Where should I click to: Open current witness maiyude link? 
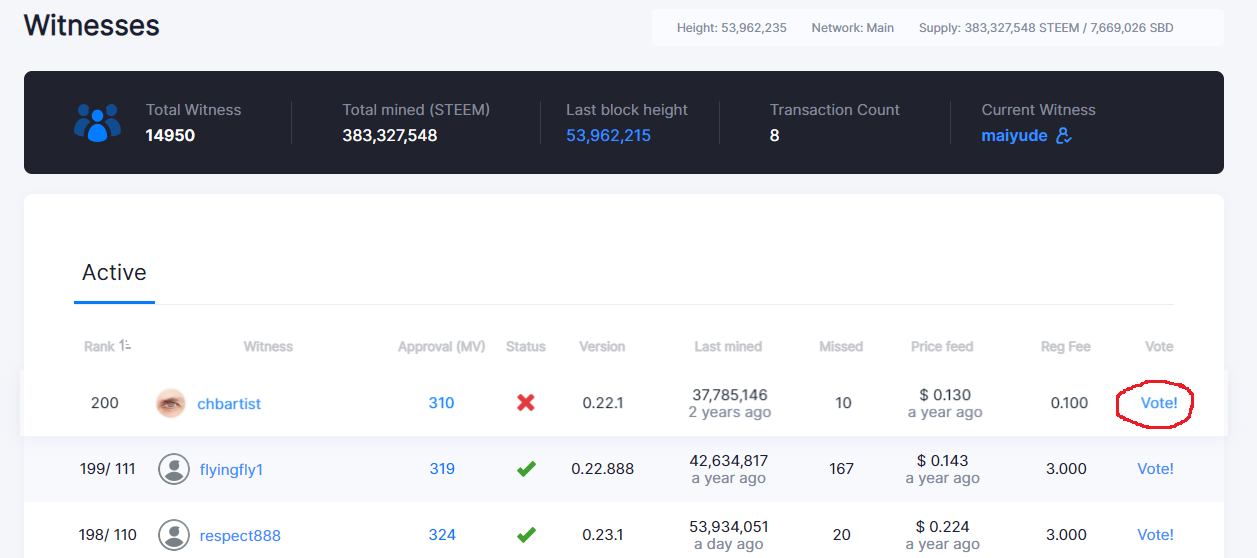coord(1014,136)
